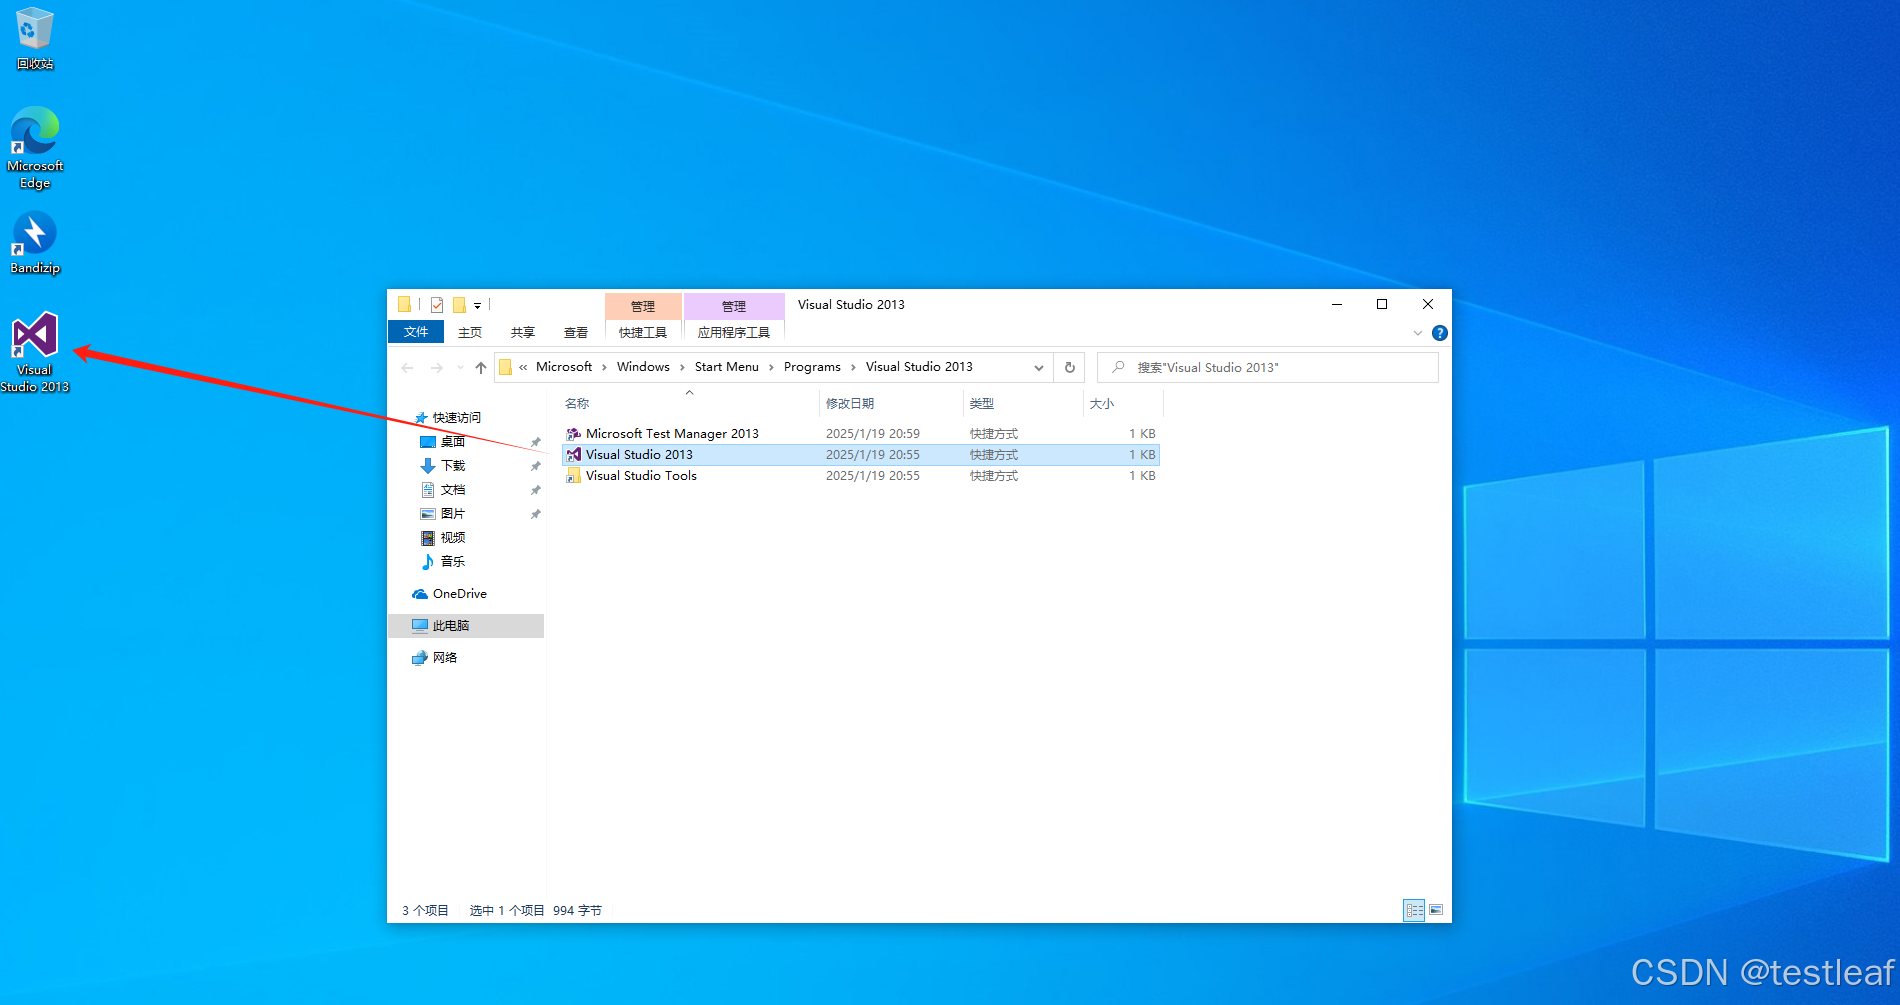Open the 文件 ribbon menu

click(416, 332)
